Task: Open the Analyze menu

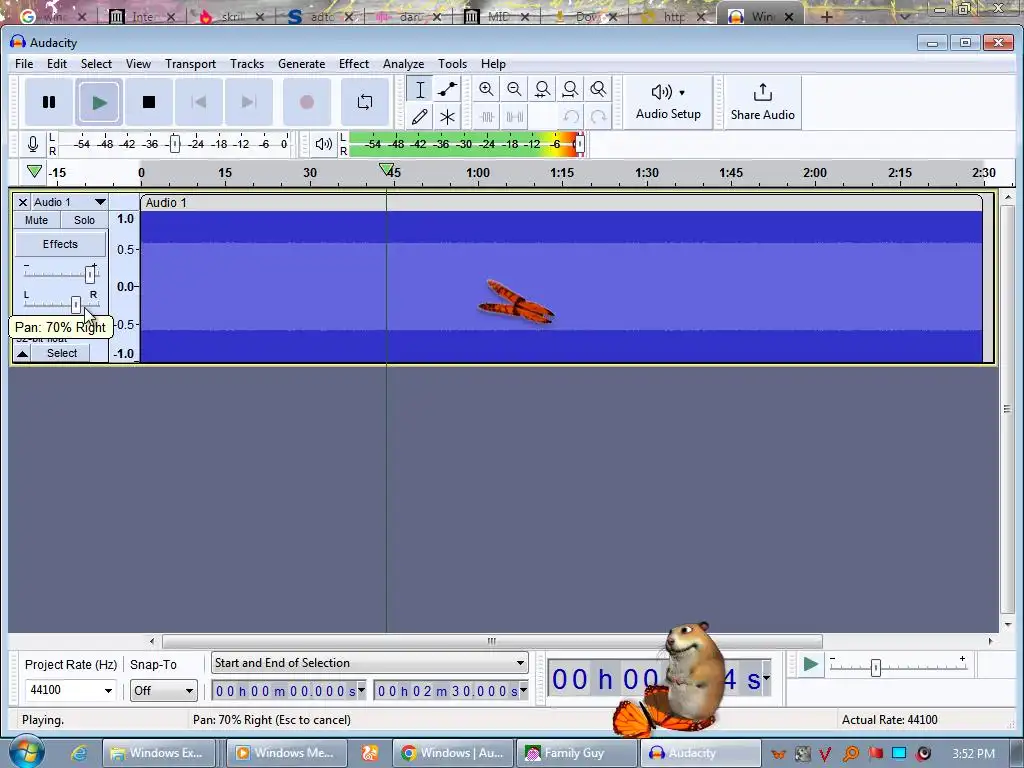Action: [x=404, y=63]
